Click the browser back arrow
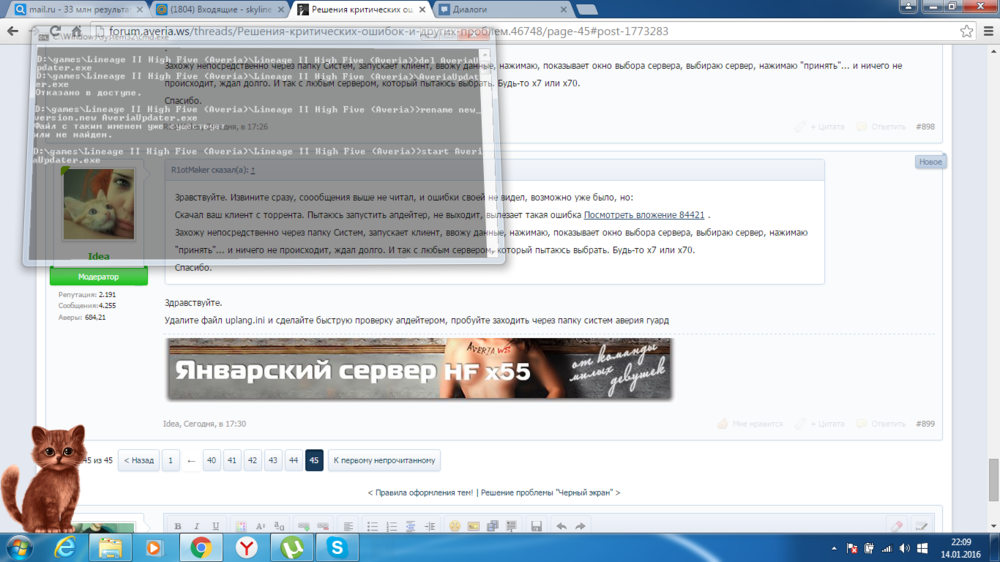Image resolution: width=1000 pixels, height=562 pixels. tap(14, 31)
